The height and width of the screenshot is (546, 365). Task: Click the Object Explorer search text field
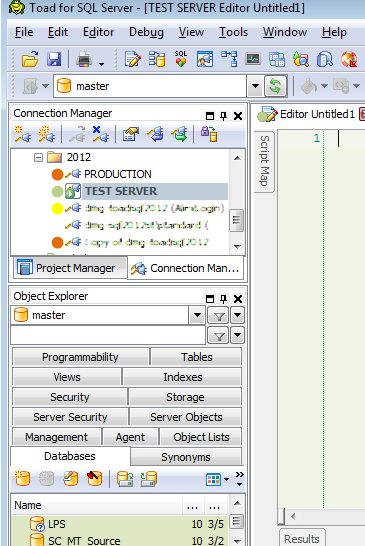[x=108, y=336]
